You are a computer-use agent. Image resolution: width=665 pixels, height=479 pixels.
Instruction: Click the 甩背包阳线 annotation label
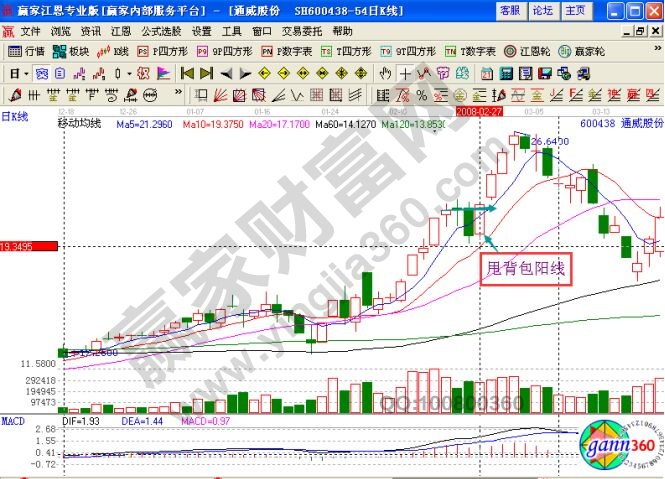tap(526, 268)
